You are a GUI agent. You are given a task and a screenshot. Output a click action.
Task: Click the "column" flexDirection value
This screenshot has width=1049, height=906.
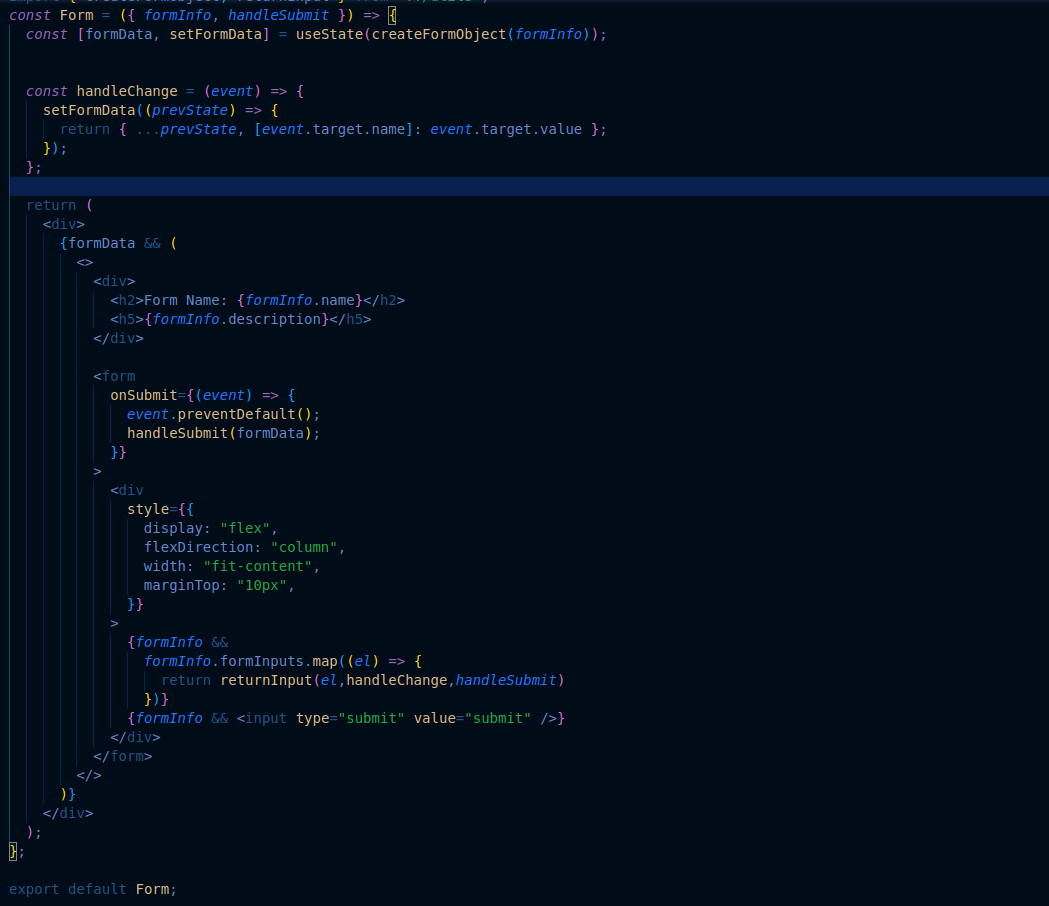pyautogui.click(x=304, y=547)
